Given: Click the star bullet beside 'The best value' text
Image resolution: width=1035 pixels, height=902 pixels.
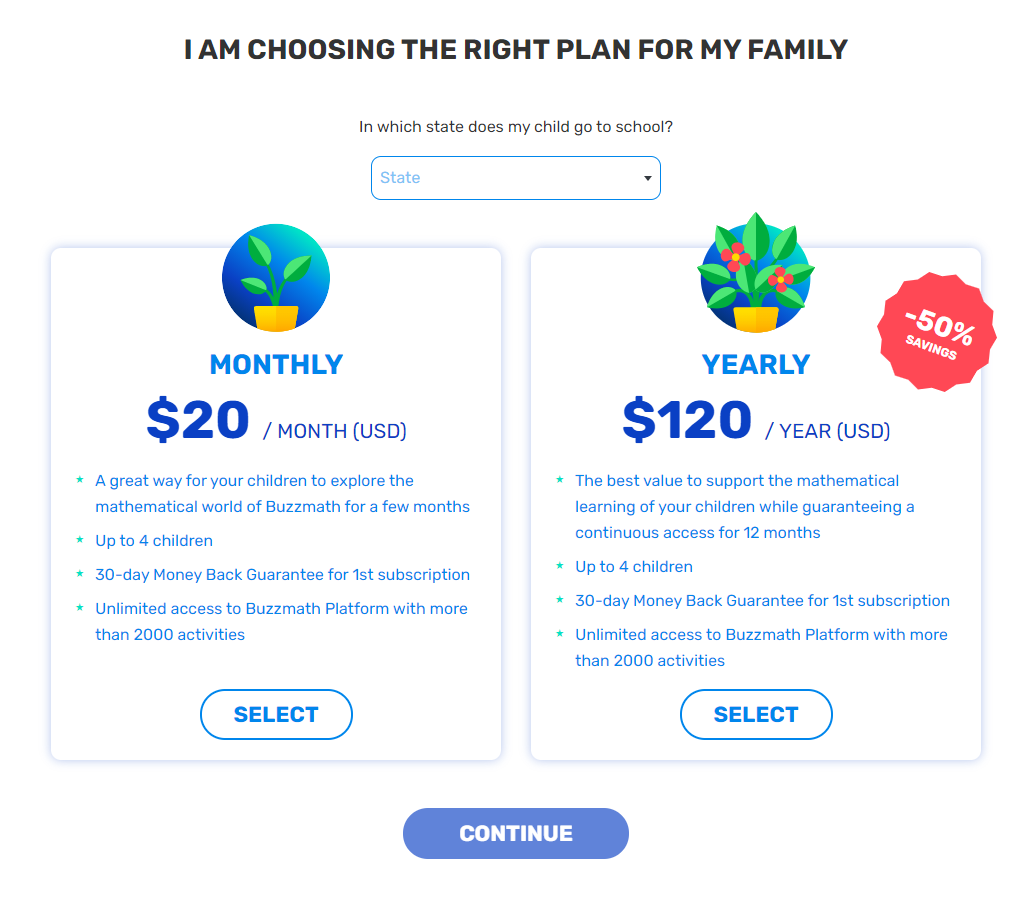Looking at the screenshot, I should point(560,480).
